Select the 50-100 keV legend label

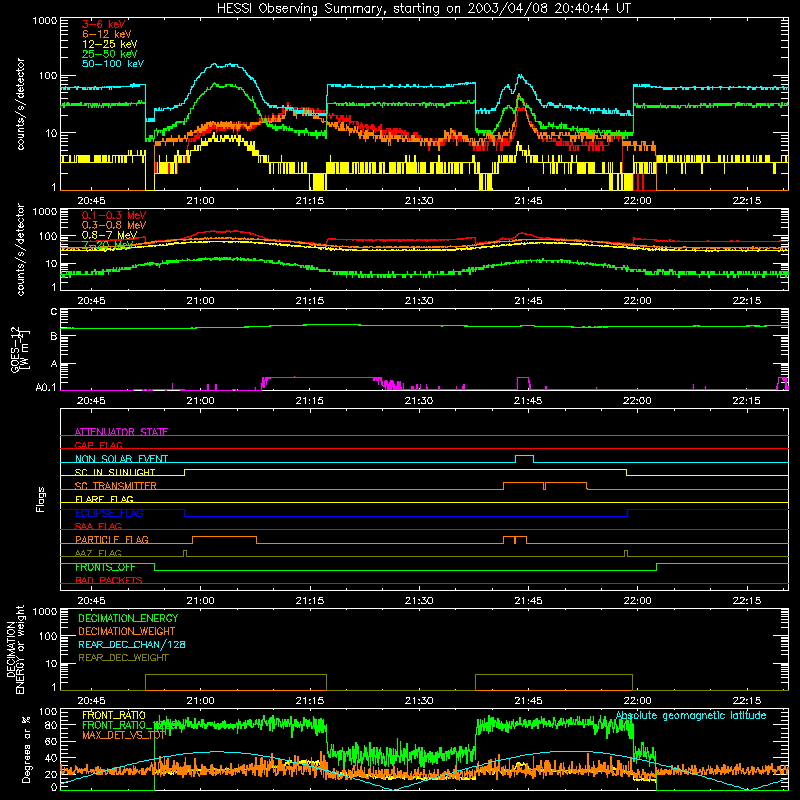point(113,63)
